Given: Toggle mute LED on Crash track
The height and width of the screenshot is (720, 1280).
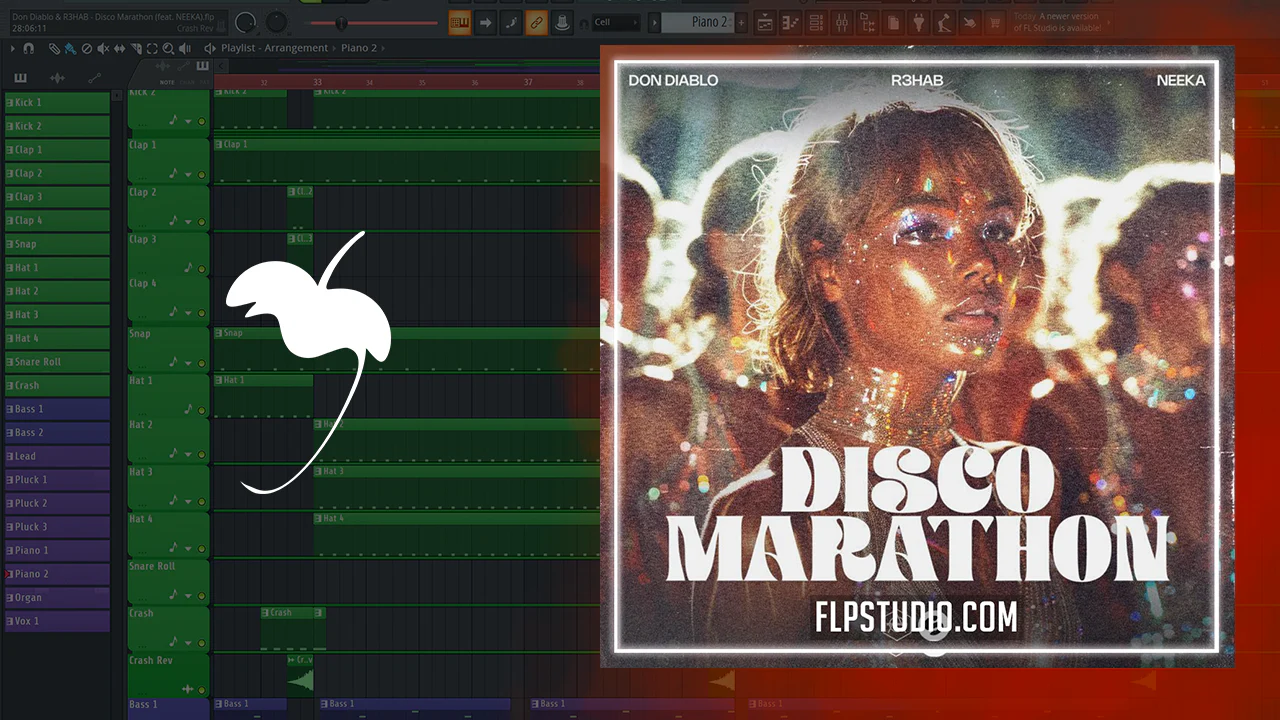Looking at the screenshot, I should tap(201, 642).
